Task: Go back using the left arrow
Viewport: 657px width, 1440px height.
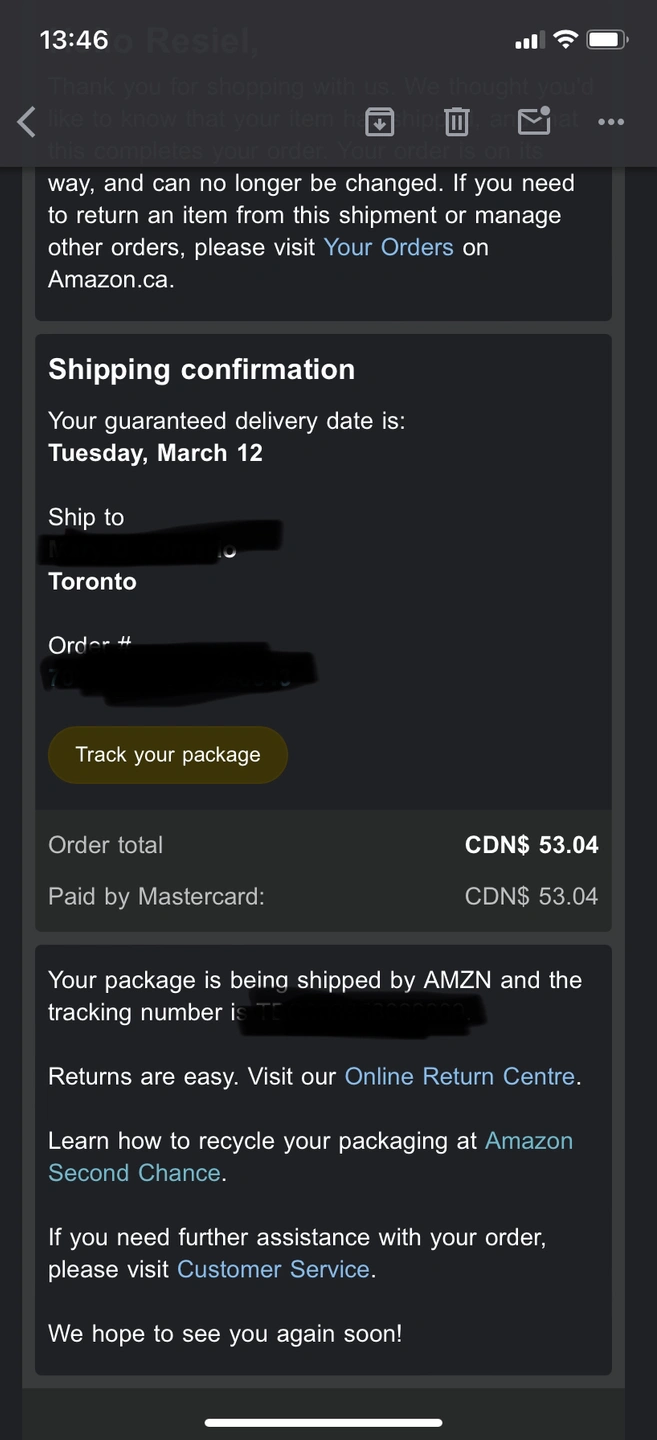Action: pyautogui.click(x=27, y=122)
